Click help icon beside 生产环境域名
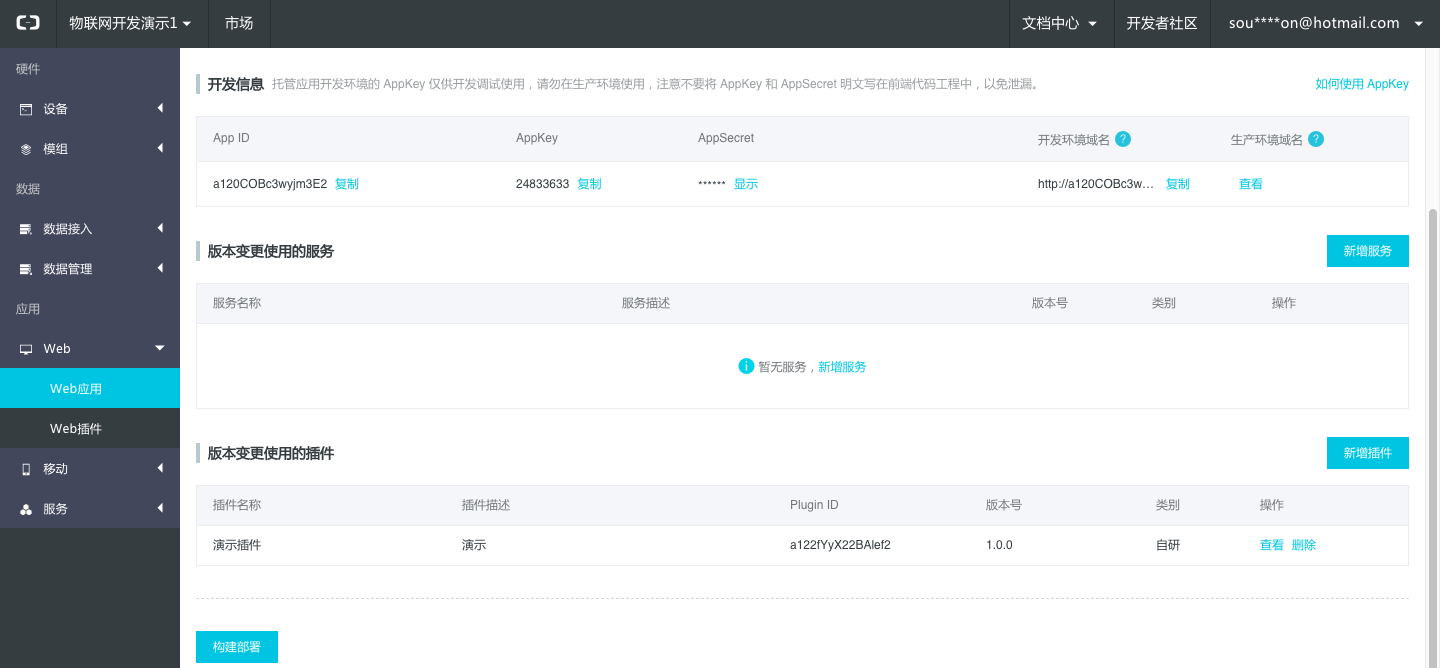The height and width of the screenshot is (668, 1440). click(1316, 139)
